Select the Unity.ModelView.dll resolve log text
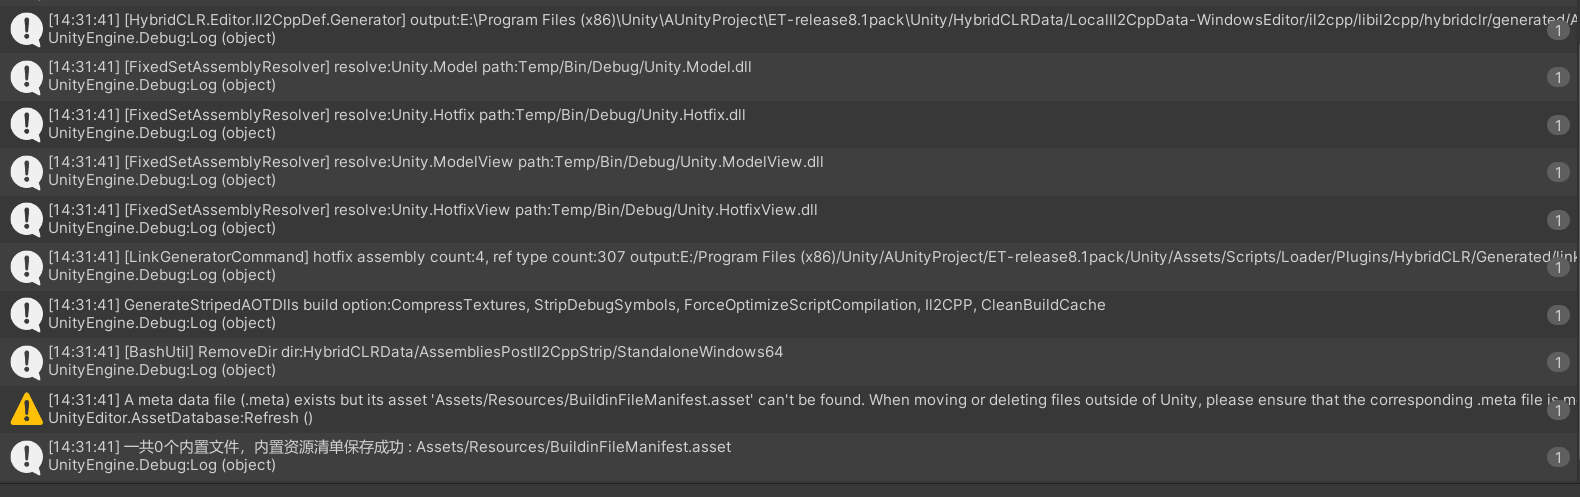Viewport: 1580px width, 497px height. tap(436, 171)
